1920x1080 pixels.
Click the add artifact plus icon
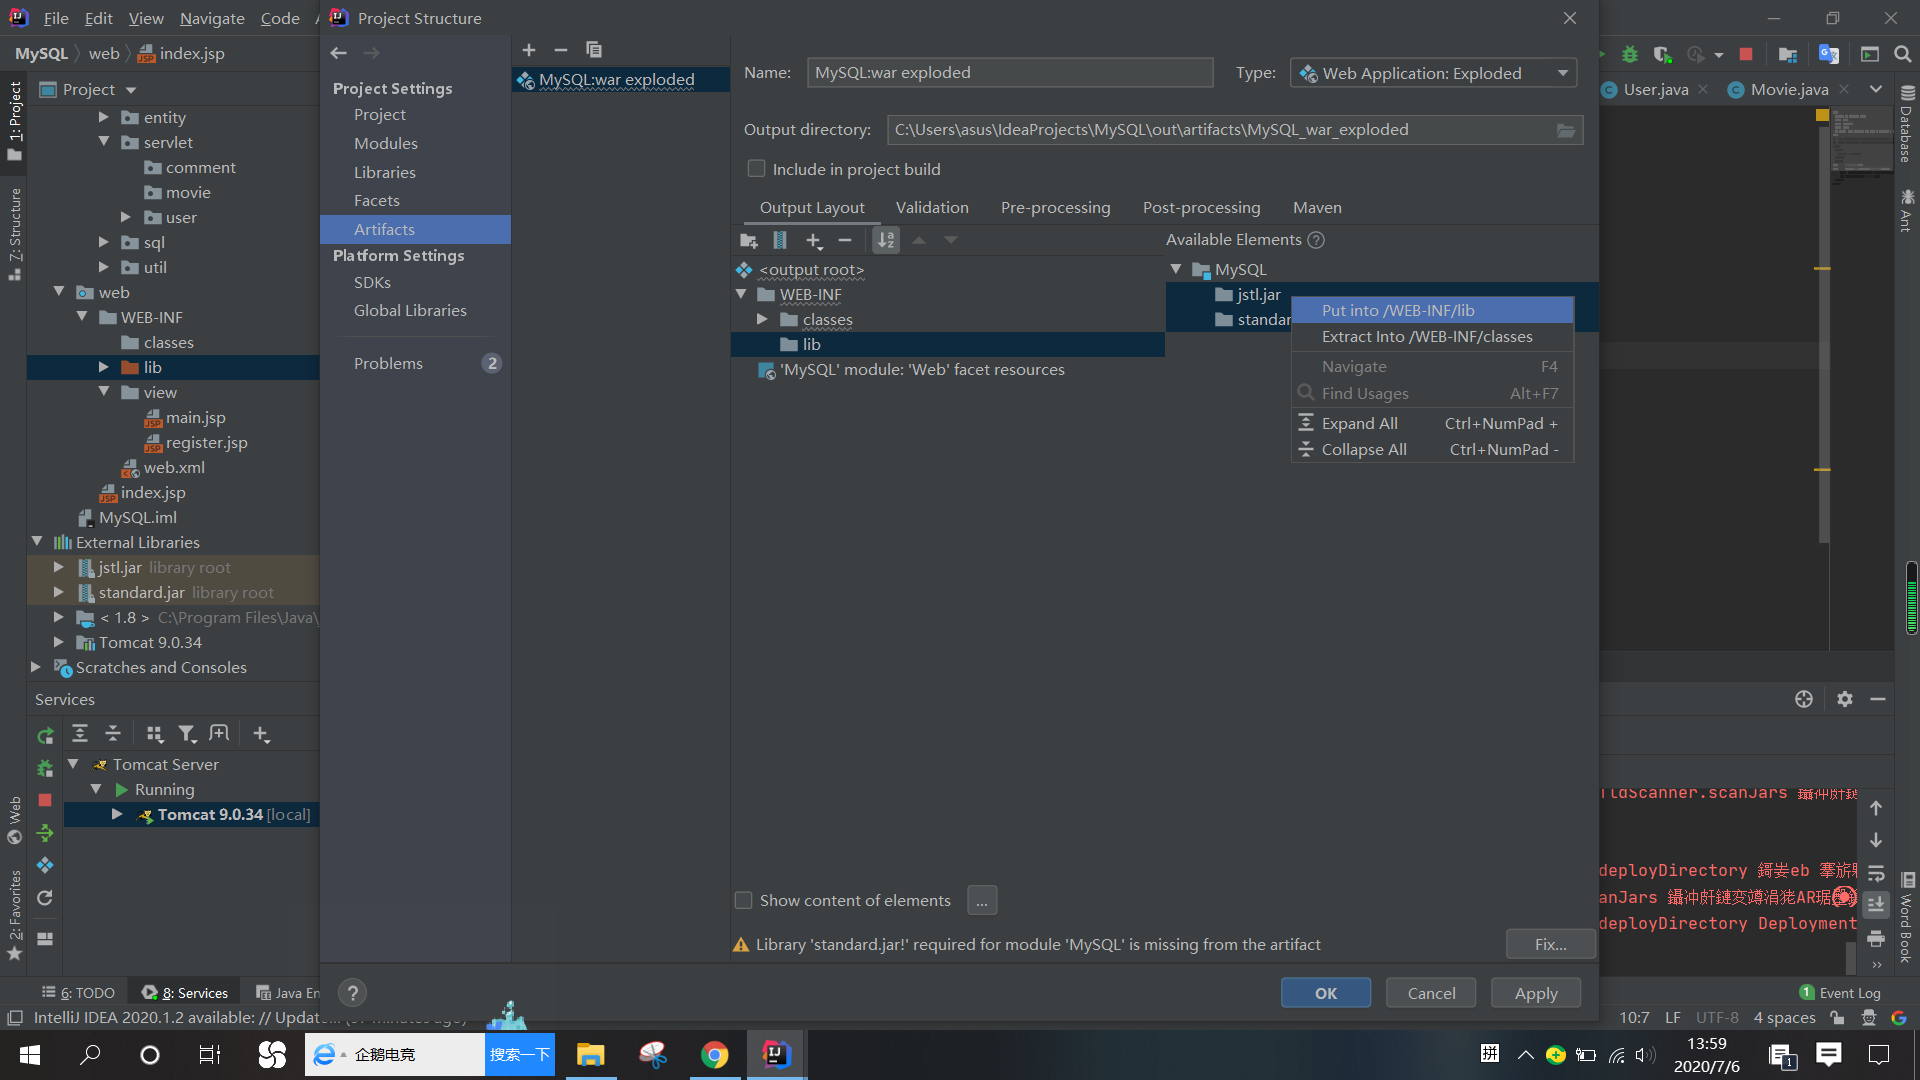click(529, 50)
